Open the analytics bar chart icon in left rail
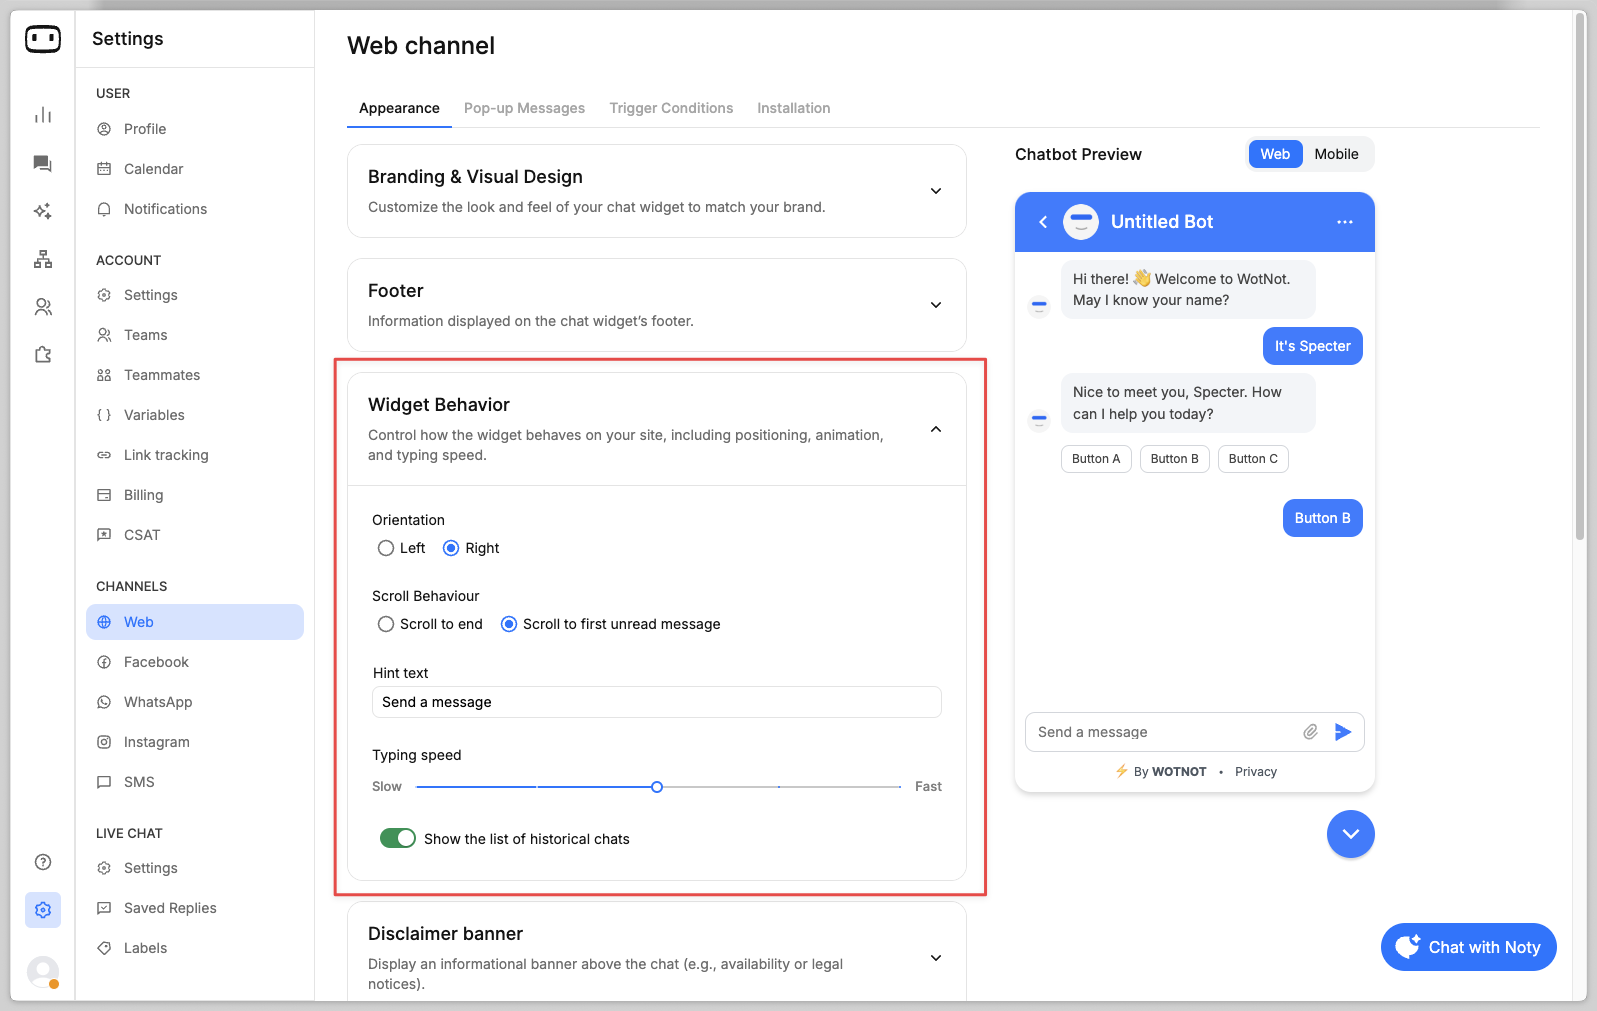 pos(42,115)
